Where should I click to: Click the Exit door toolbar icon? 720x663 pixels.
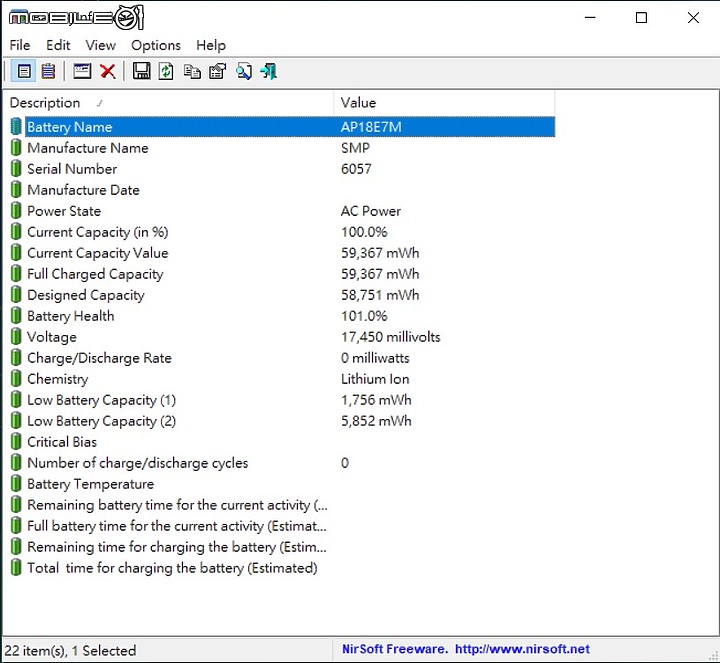269,71
